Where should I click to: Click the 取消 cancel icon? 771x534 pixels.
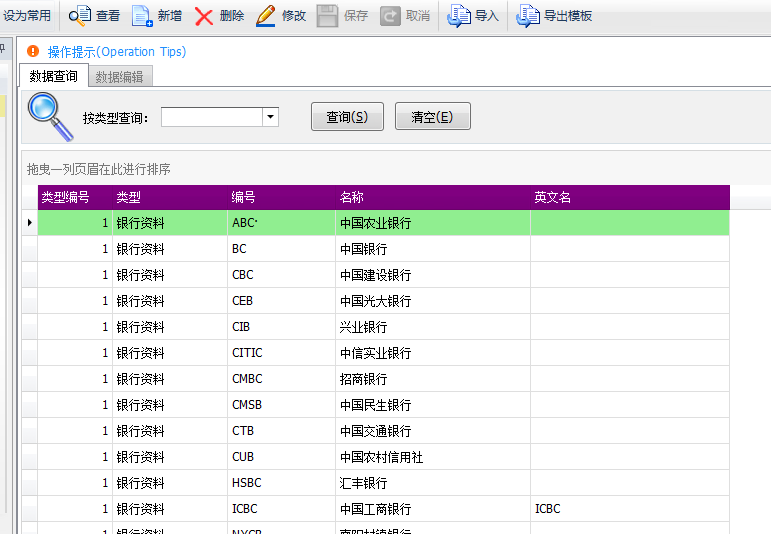390,16
